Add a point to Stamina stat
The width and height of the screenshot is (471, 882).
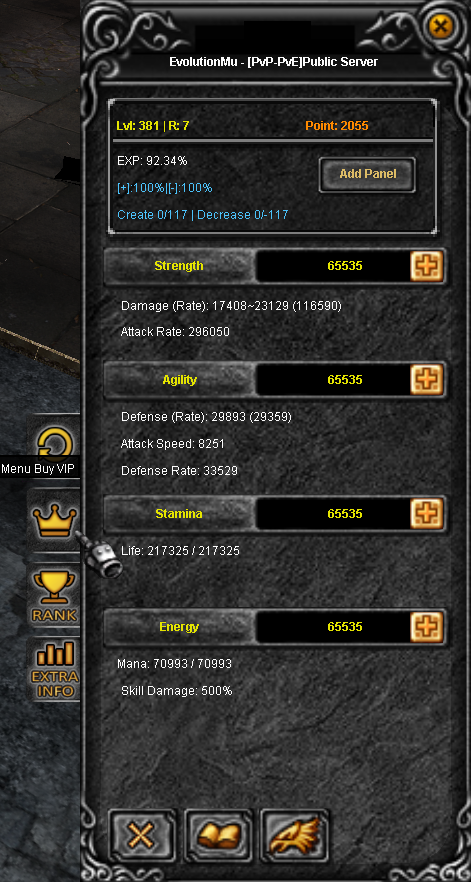click(427, 514)
